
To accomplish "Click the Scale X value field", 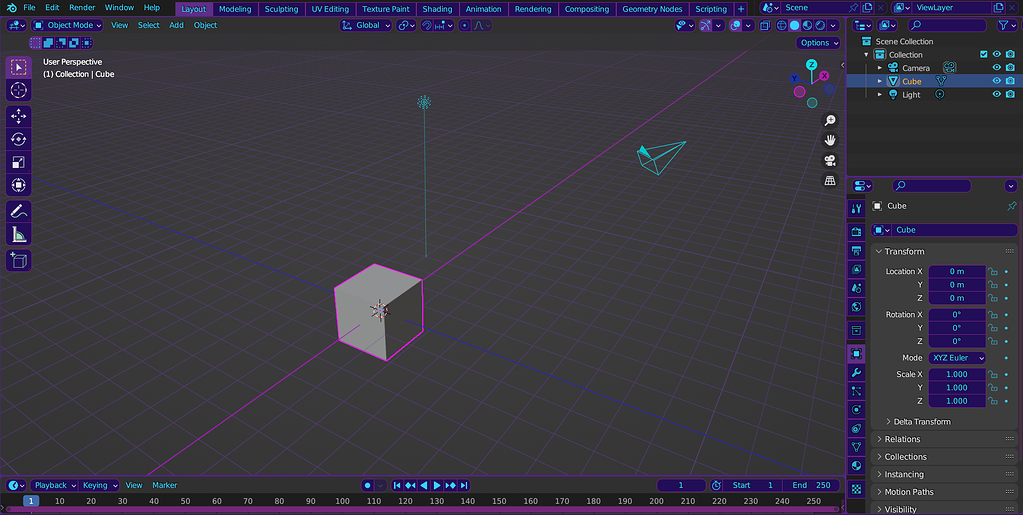I will click(957, 375).
